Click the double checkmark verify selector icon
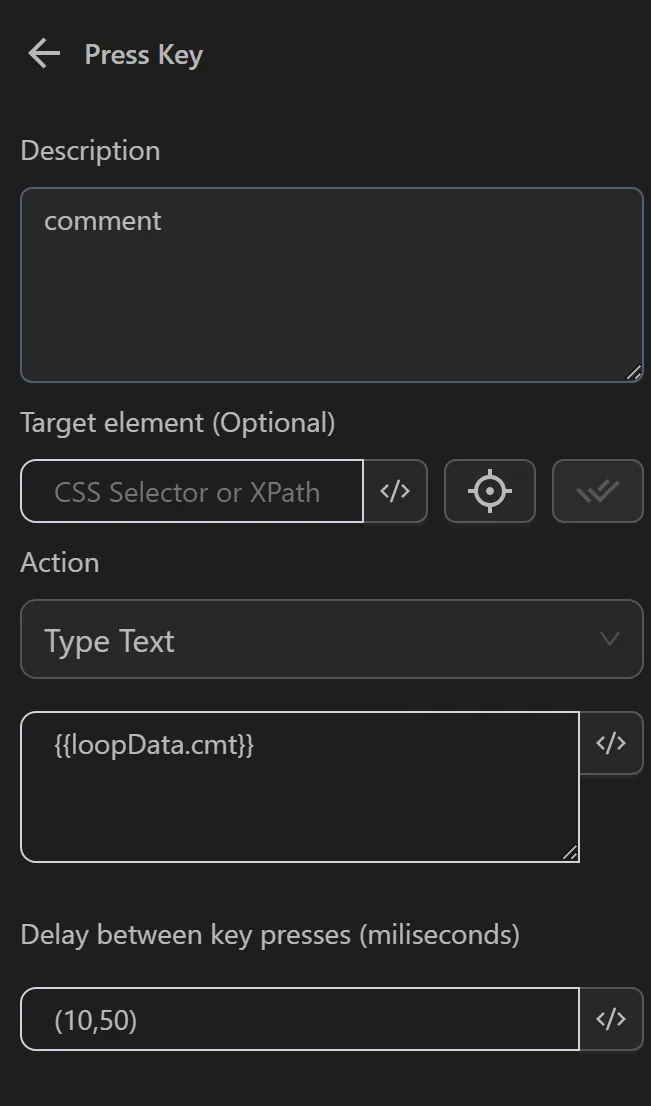651x1106 pixels. [597, 491]
